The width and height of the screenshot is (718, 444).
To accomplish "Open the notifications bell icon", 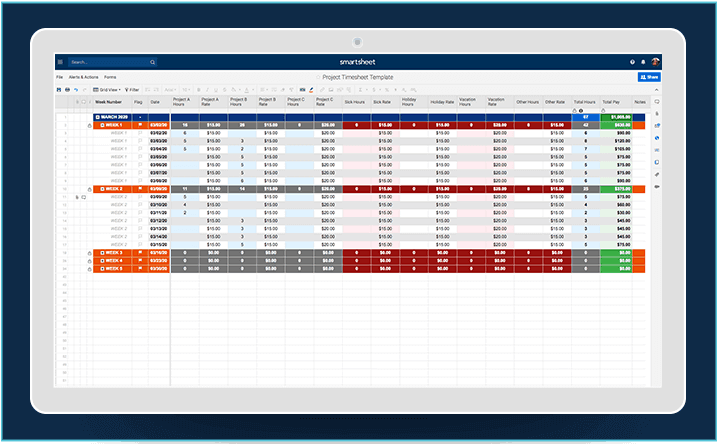I will (644, 62).
